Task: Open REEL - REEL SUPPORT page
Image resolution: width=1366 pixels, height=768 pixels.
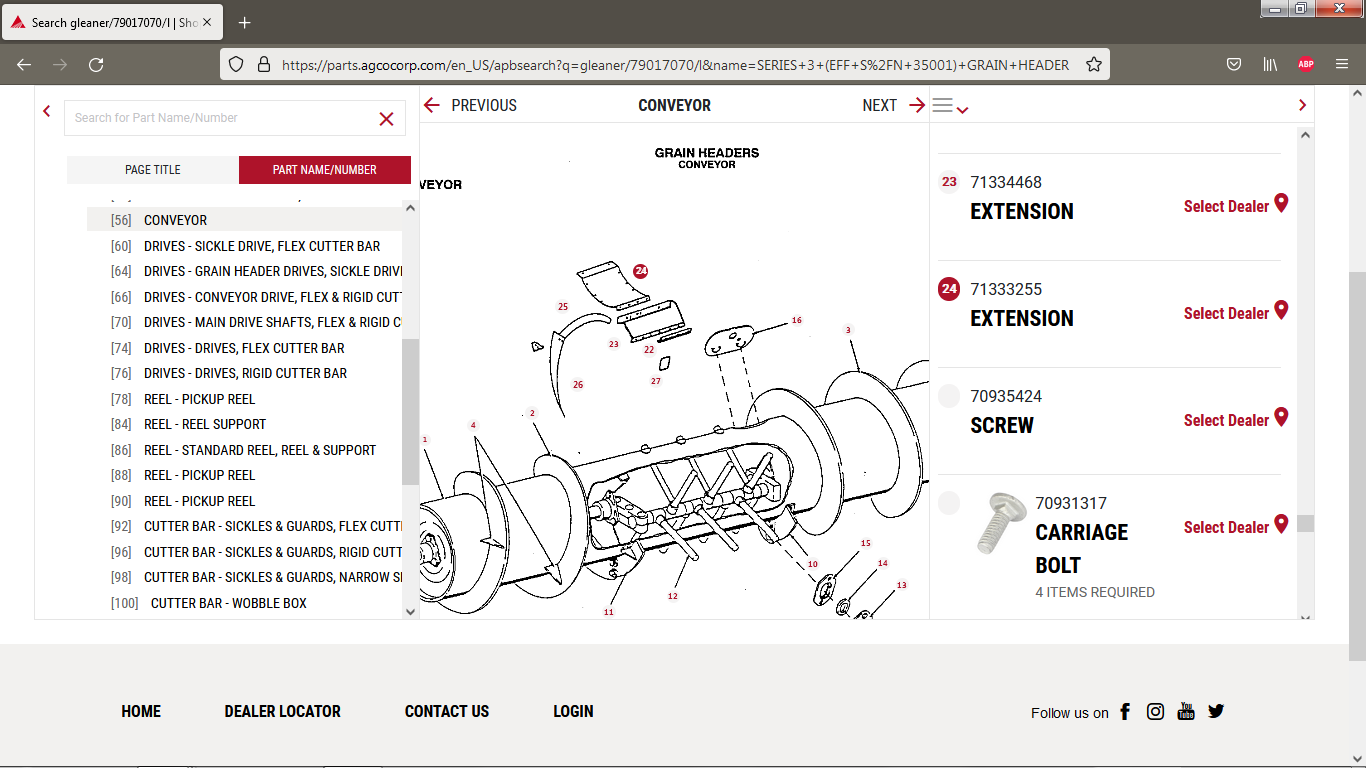Action: tap(205, 424)
